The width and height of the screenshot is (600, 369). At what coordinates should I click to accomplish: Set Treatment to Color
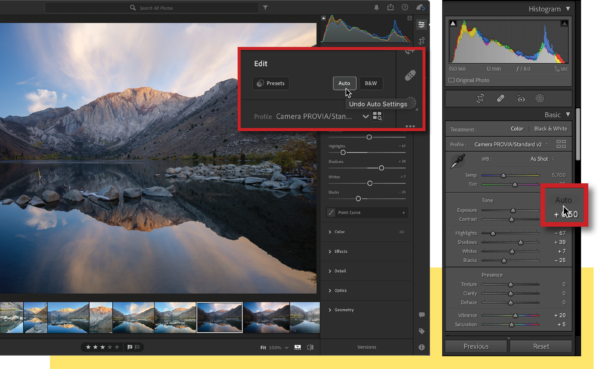click(x=517, y=129)
